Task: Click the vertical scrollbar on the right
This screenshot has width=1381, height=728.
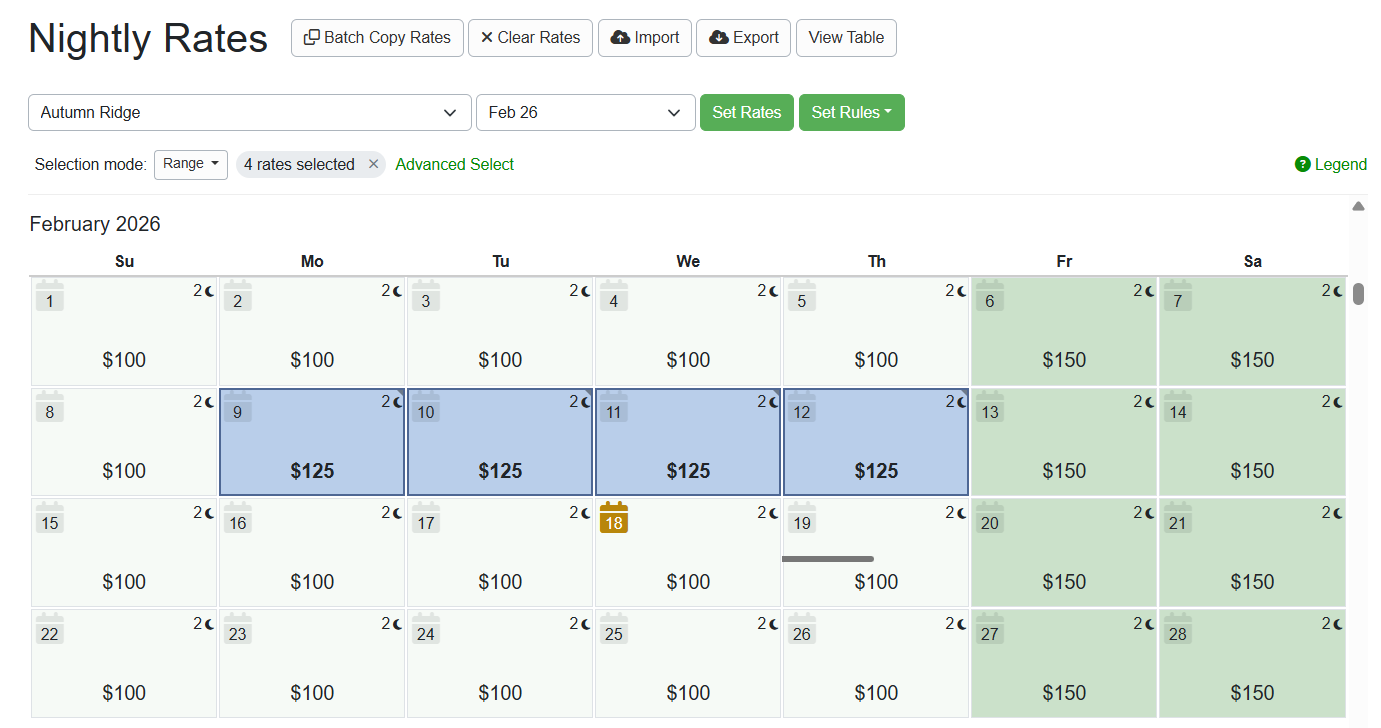Action: click(x=1358, y=293)
